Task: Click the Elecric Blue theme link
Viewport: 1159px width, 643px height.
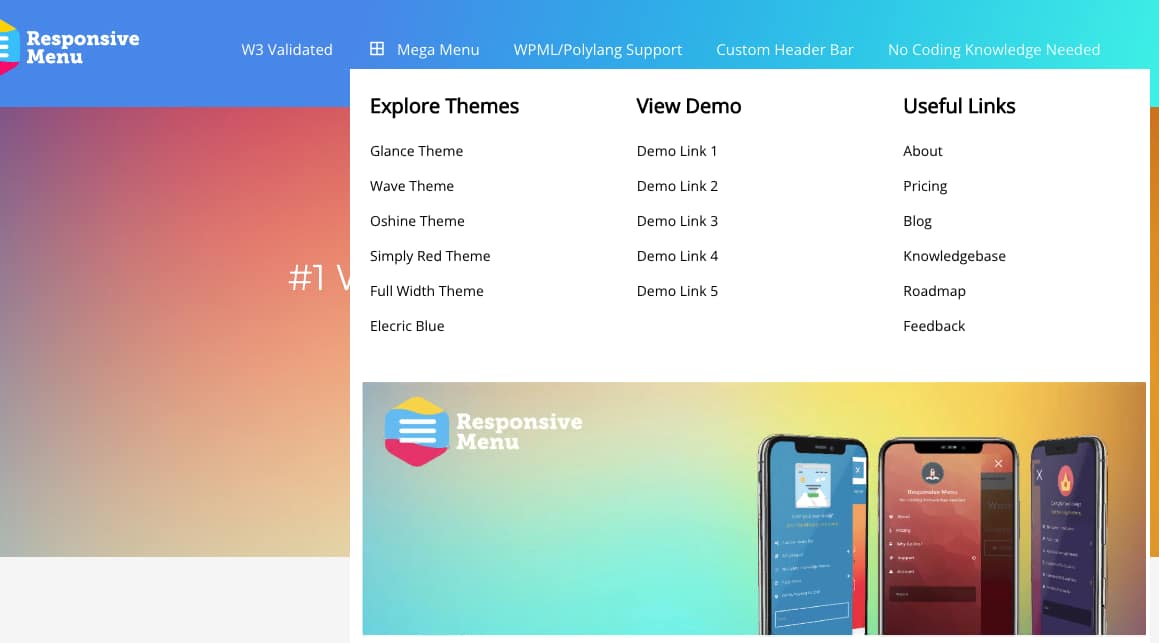Action: pos(407,326)
